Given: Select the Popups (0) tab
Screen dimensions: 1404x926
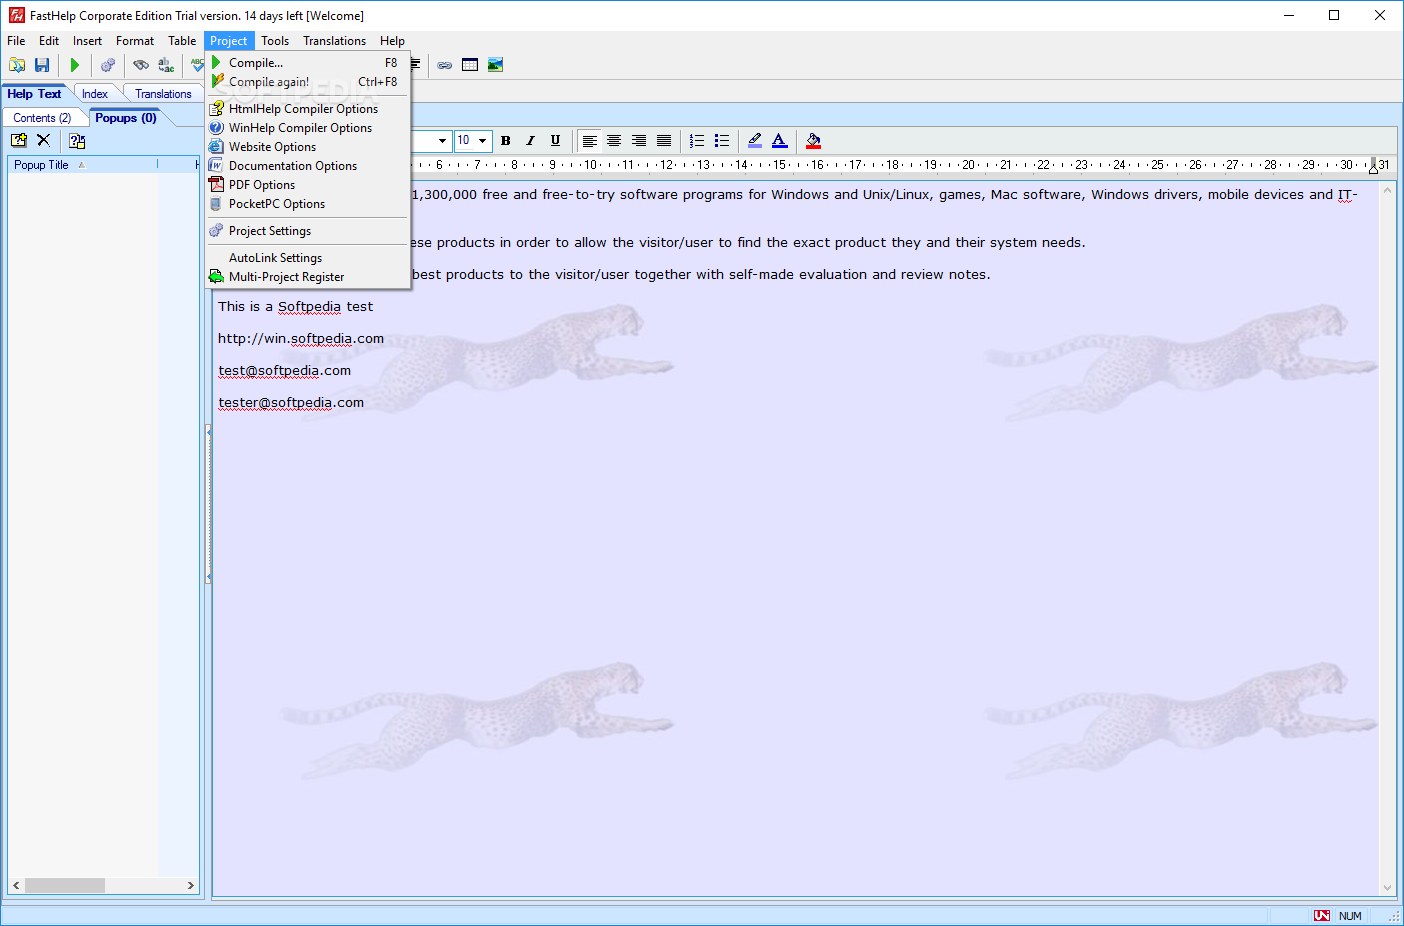Looking at the screenshot, I should tap(126, 118).
